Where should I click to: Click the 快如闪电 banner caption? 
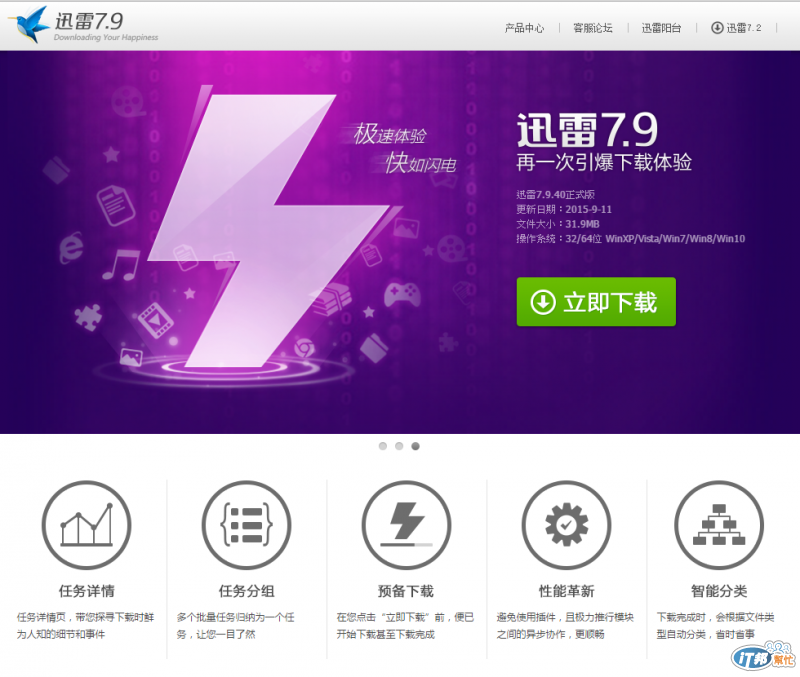click(x=421, y=163)
